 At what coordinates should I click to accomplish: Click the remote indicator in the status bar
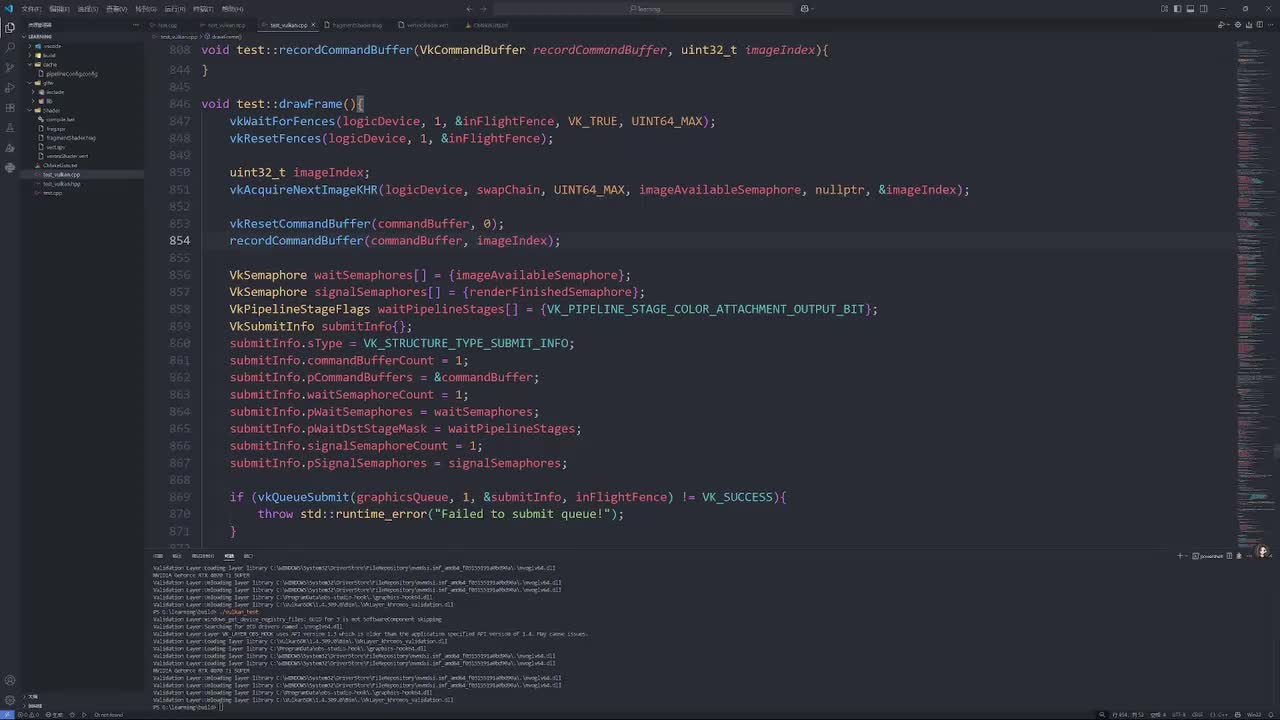pos(8,714)
